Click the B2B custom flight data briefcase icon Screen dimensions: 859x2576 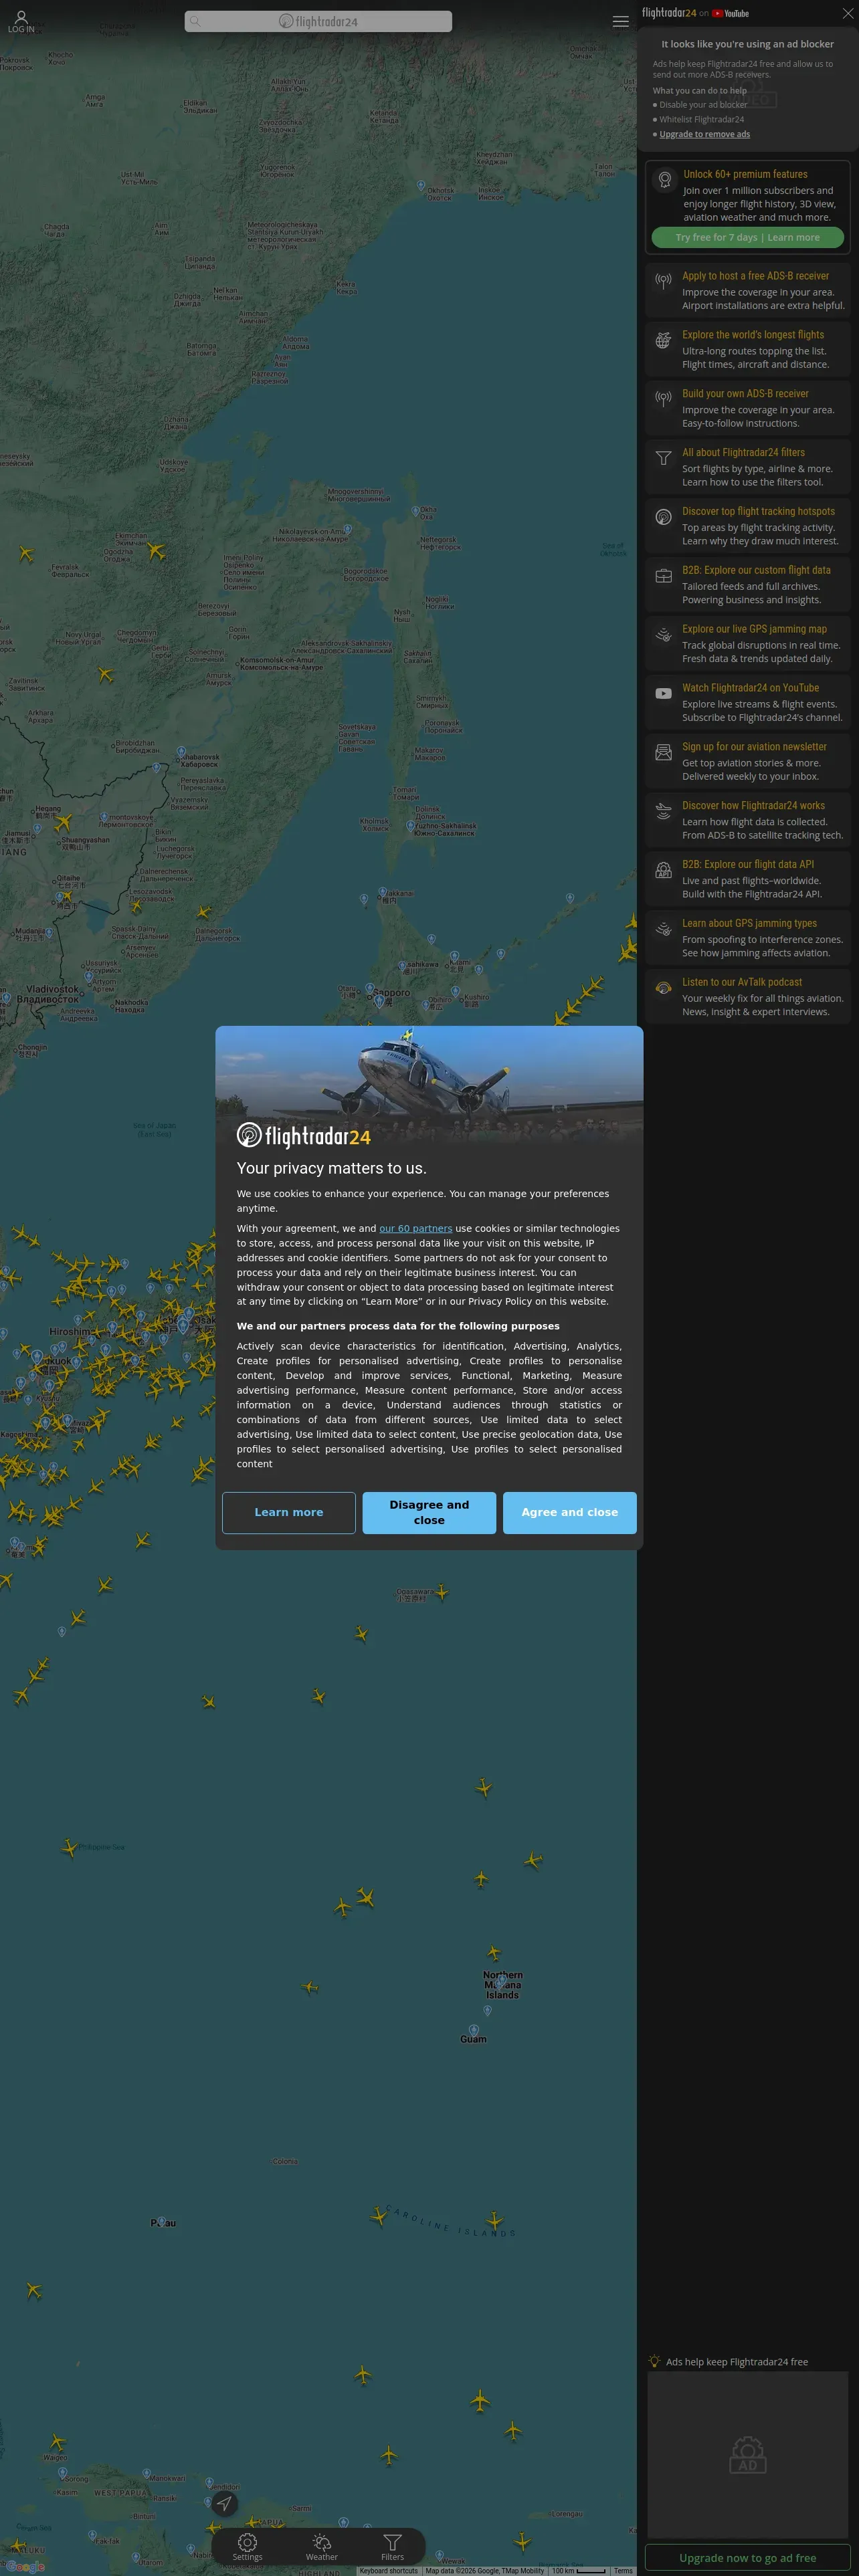coord(663,576)
